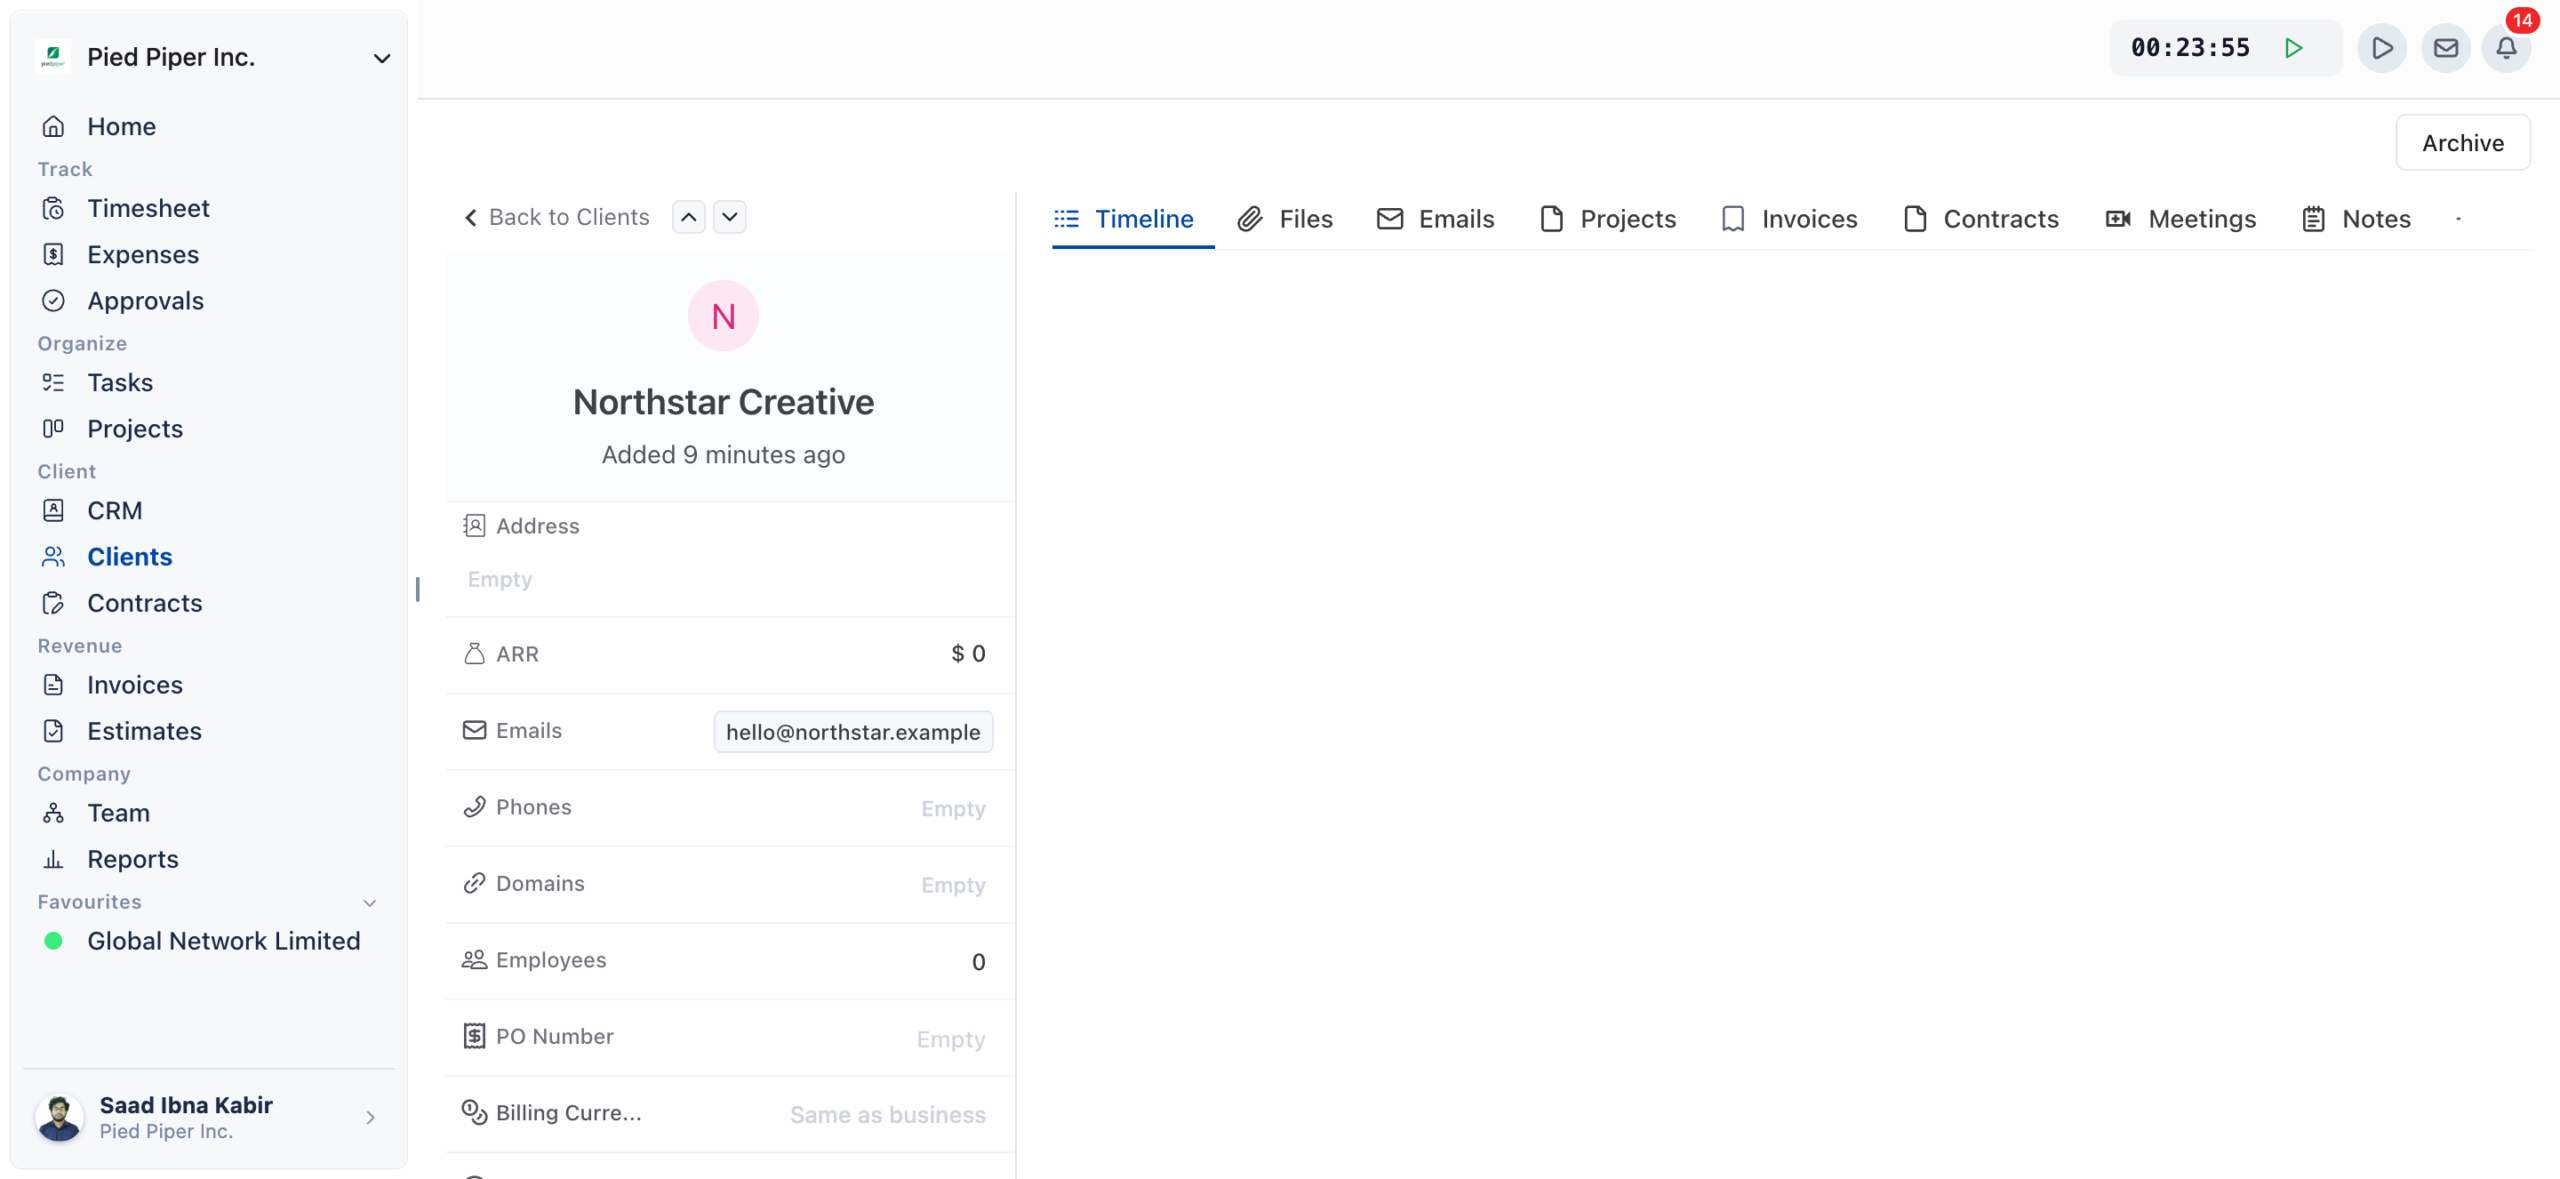2560x1179 pixels.
Task: Open the Projects tab
Action: [x=1608, y=219]
